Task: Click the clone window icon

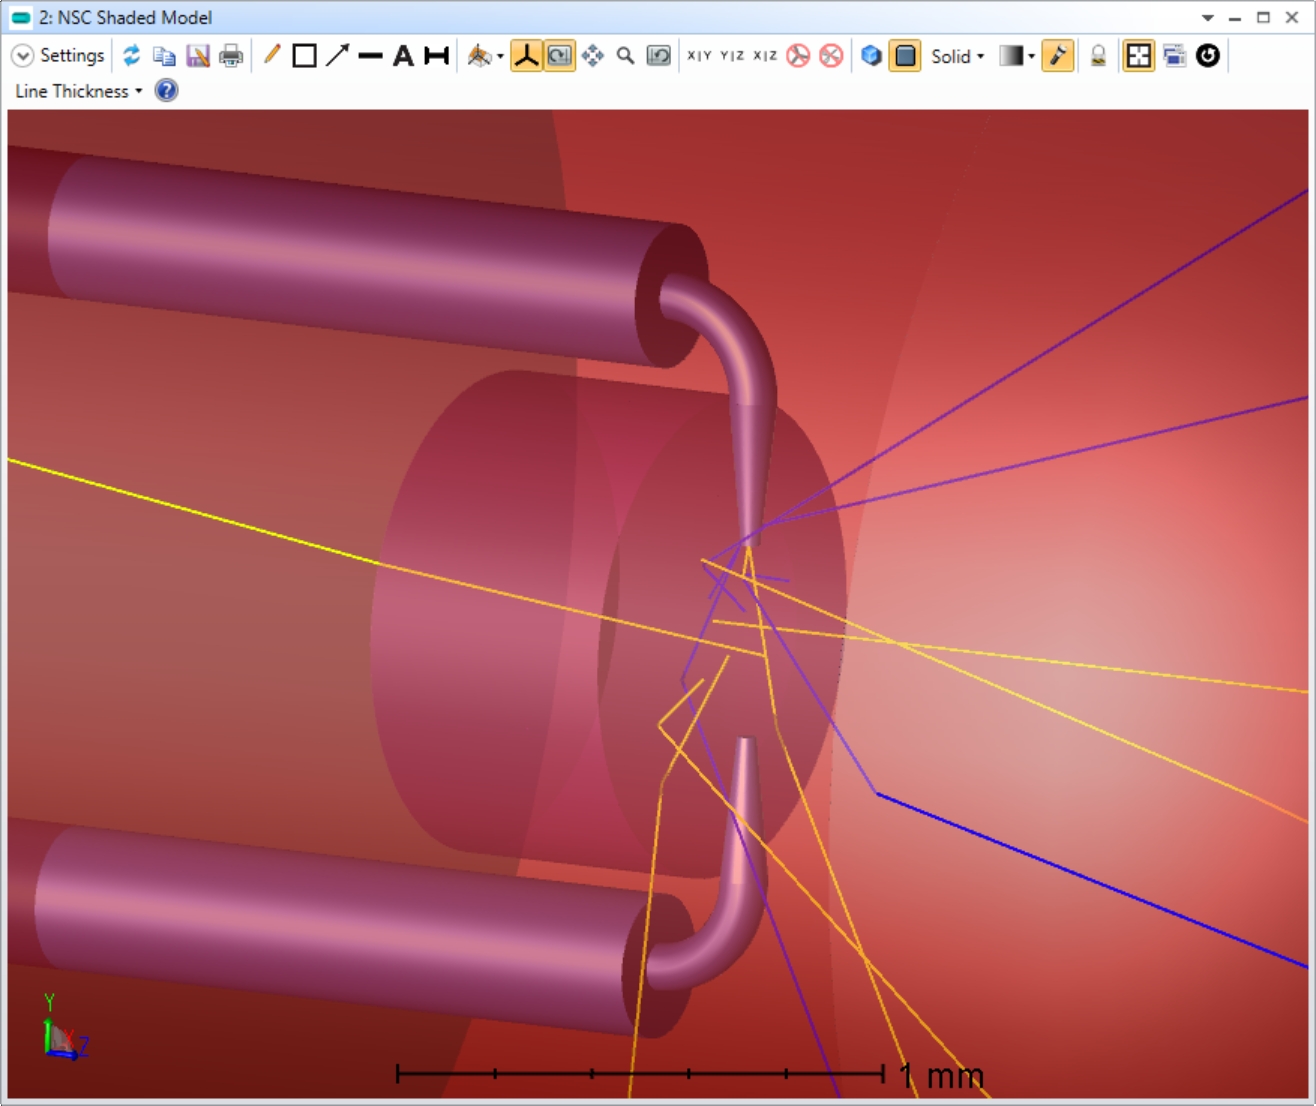Action: [1174, 56]
